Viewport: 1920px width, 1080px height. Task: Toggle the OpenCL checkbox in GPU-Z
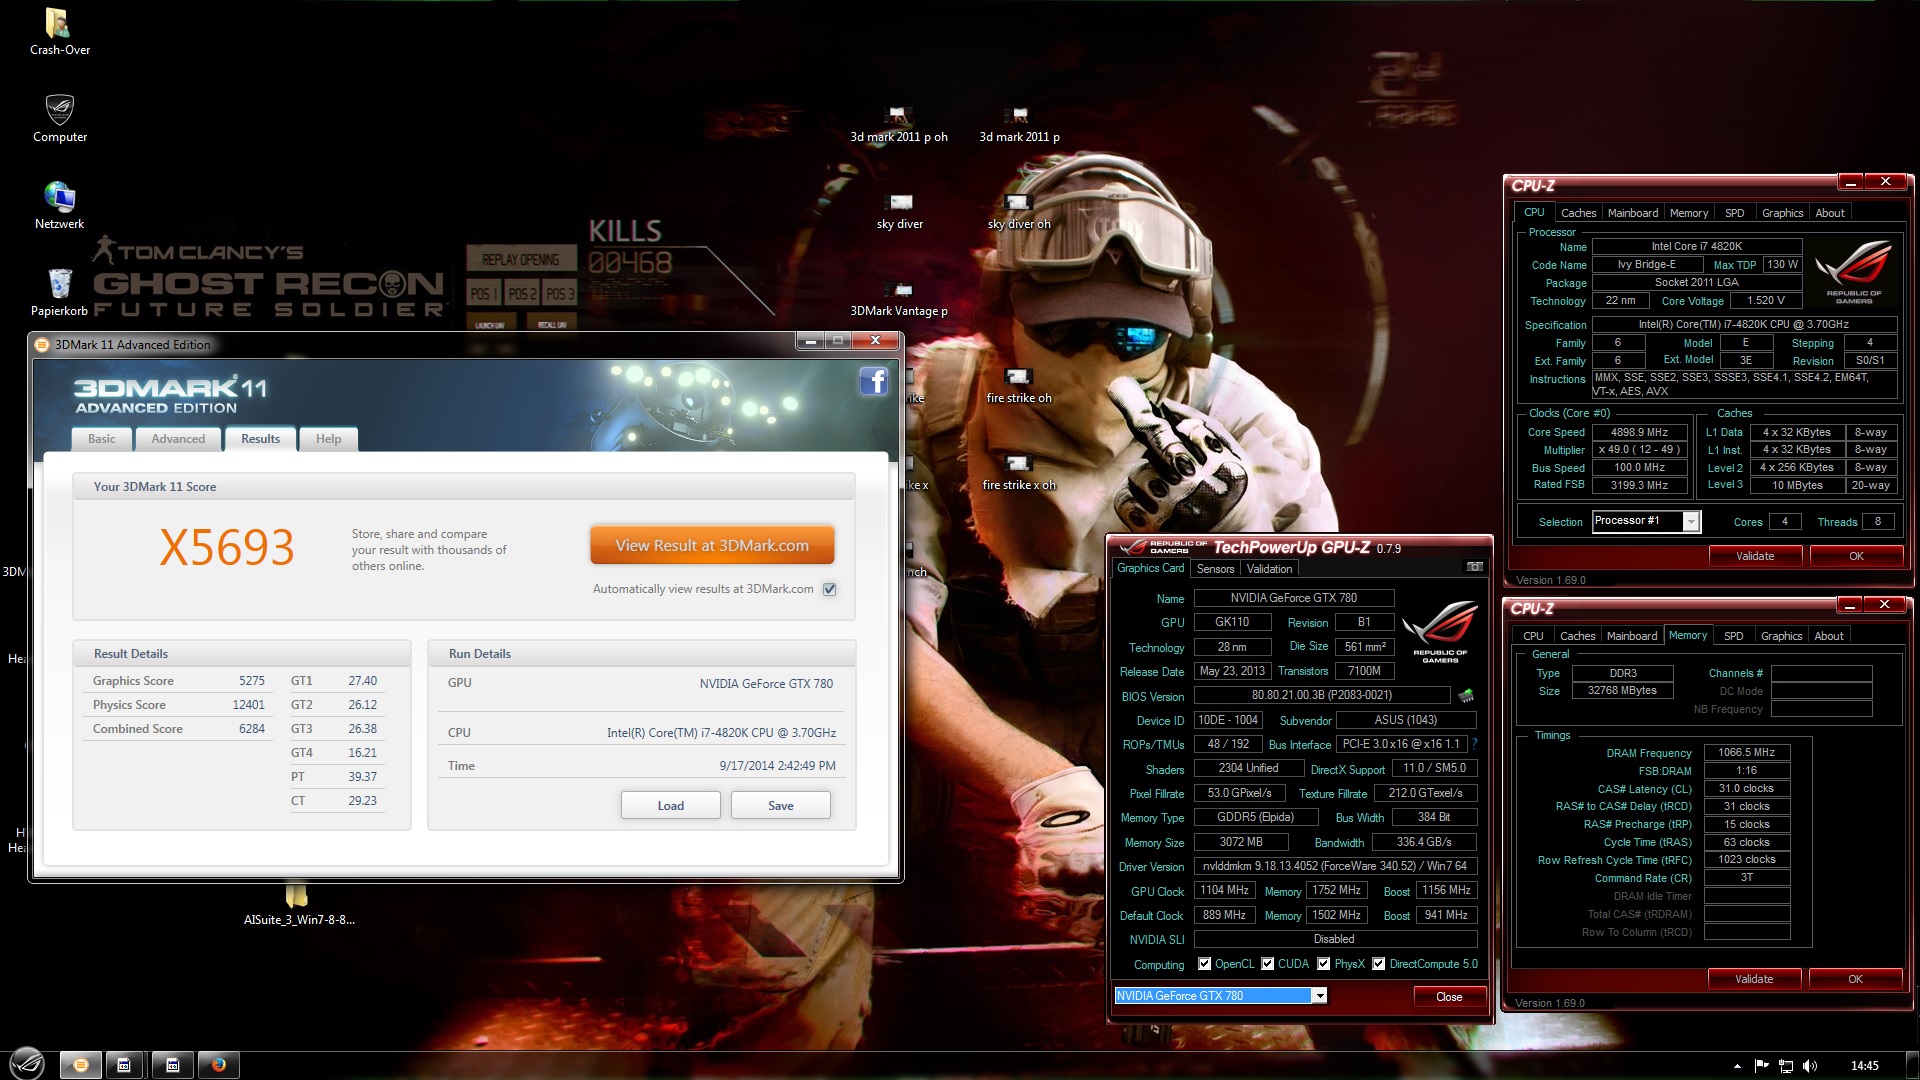pos(1204,964)
